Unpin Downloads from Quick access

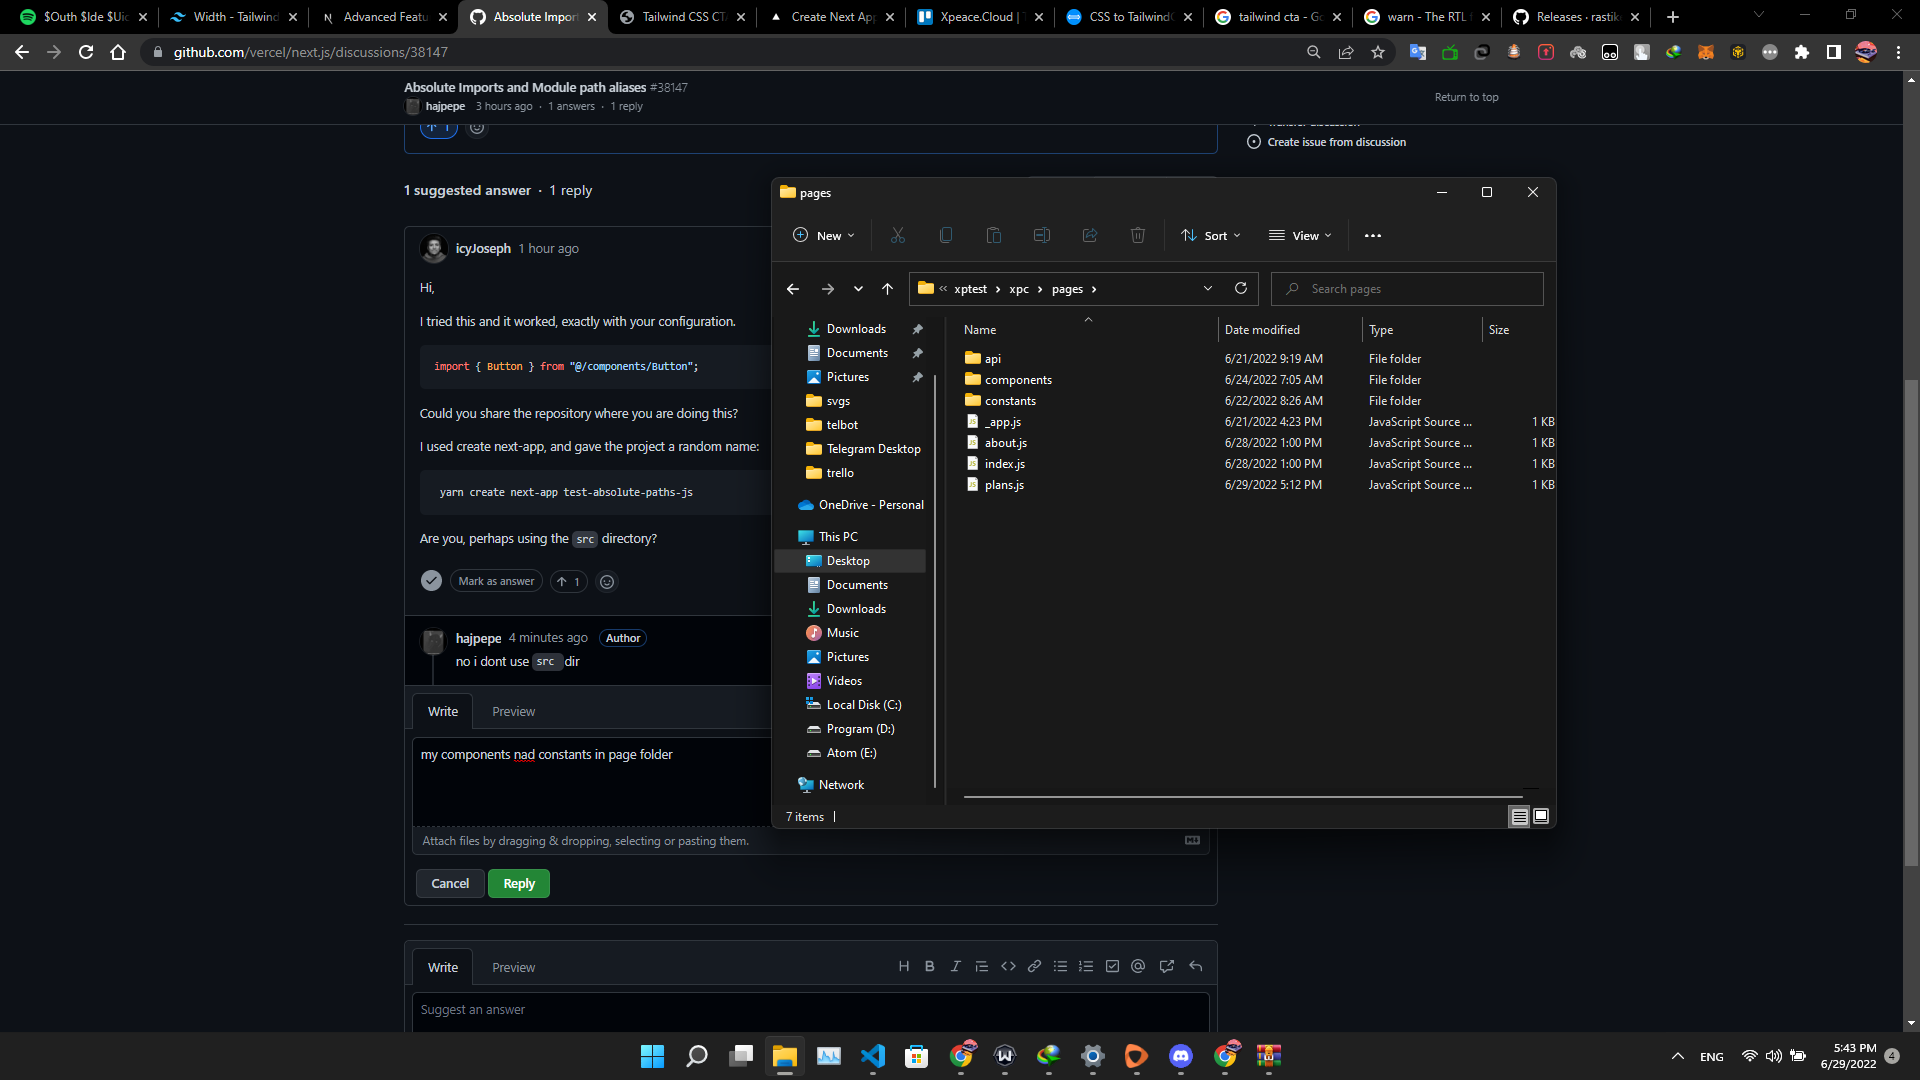918,328
